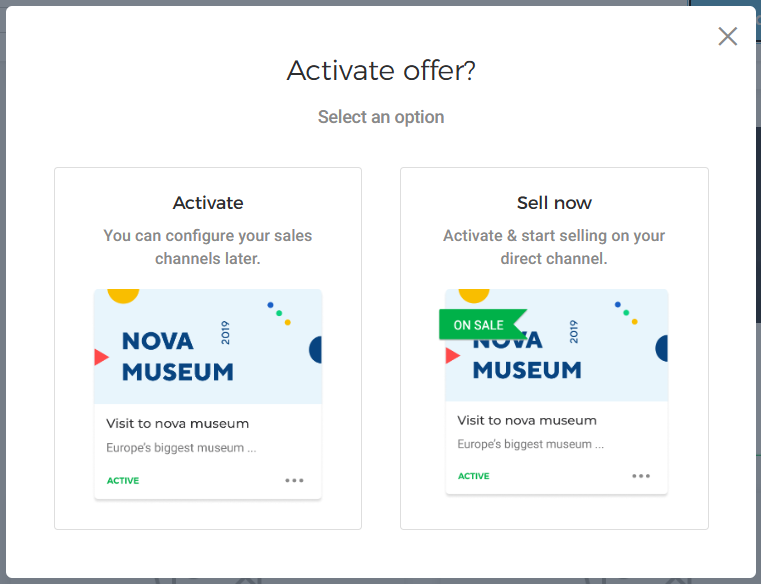The image size is (761, 584).
Task: Click yellow semicircle in Activate card banner
Action: click(122, 296)
